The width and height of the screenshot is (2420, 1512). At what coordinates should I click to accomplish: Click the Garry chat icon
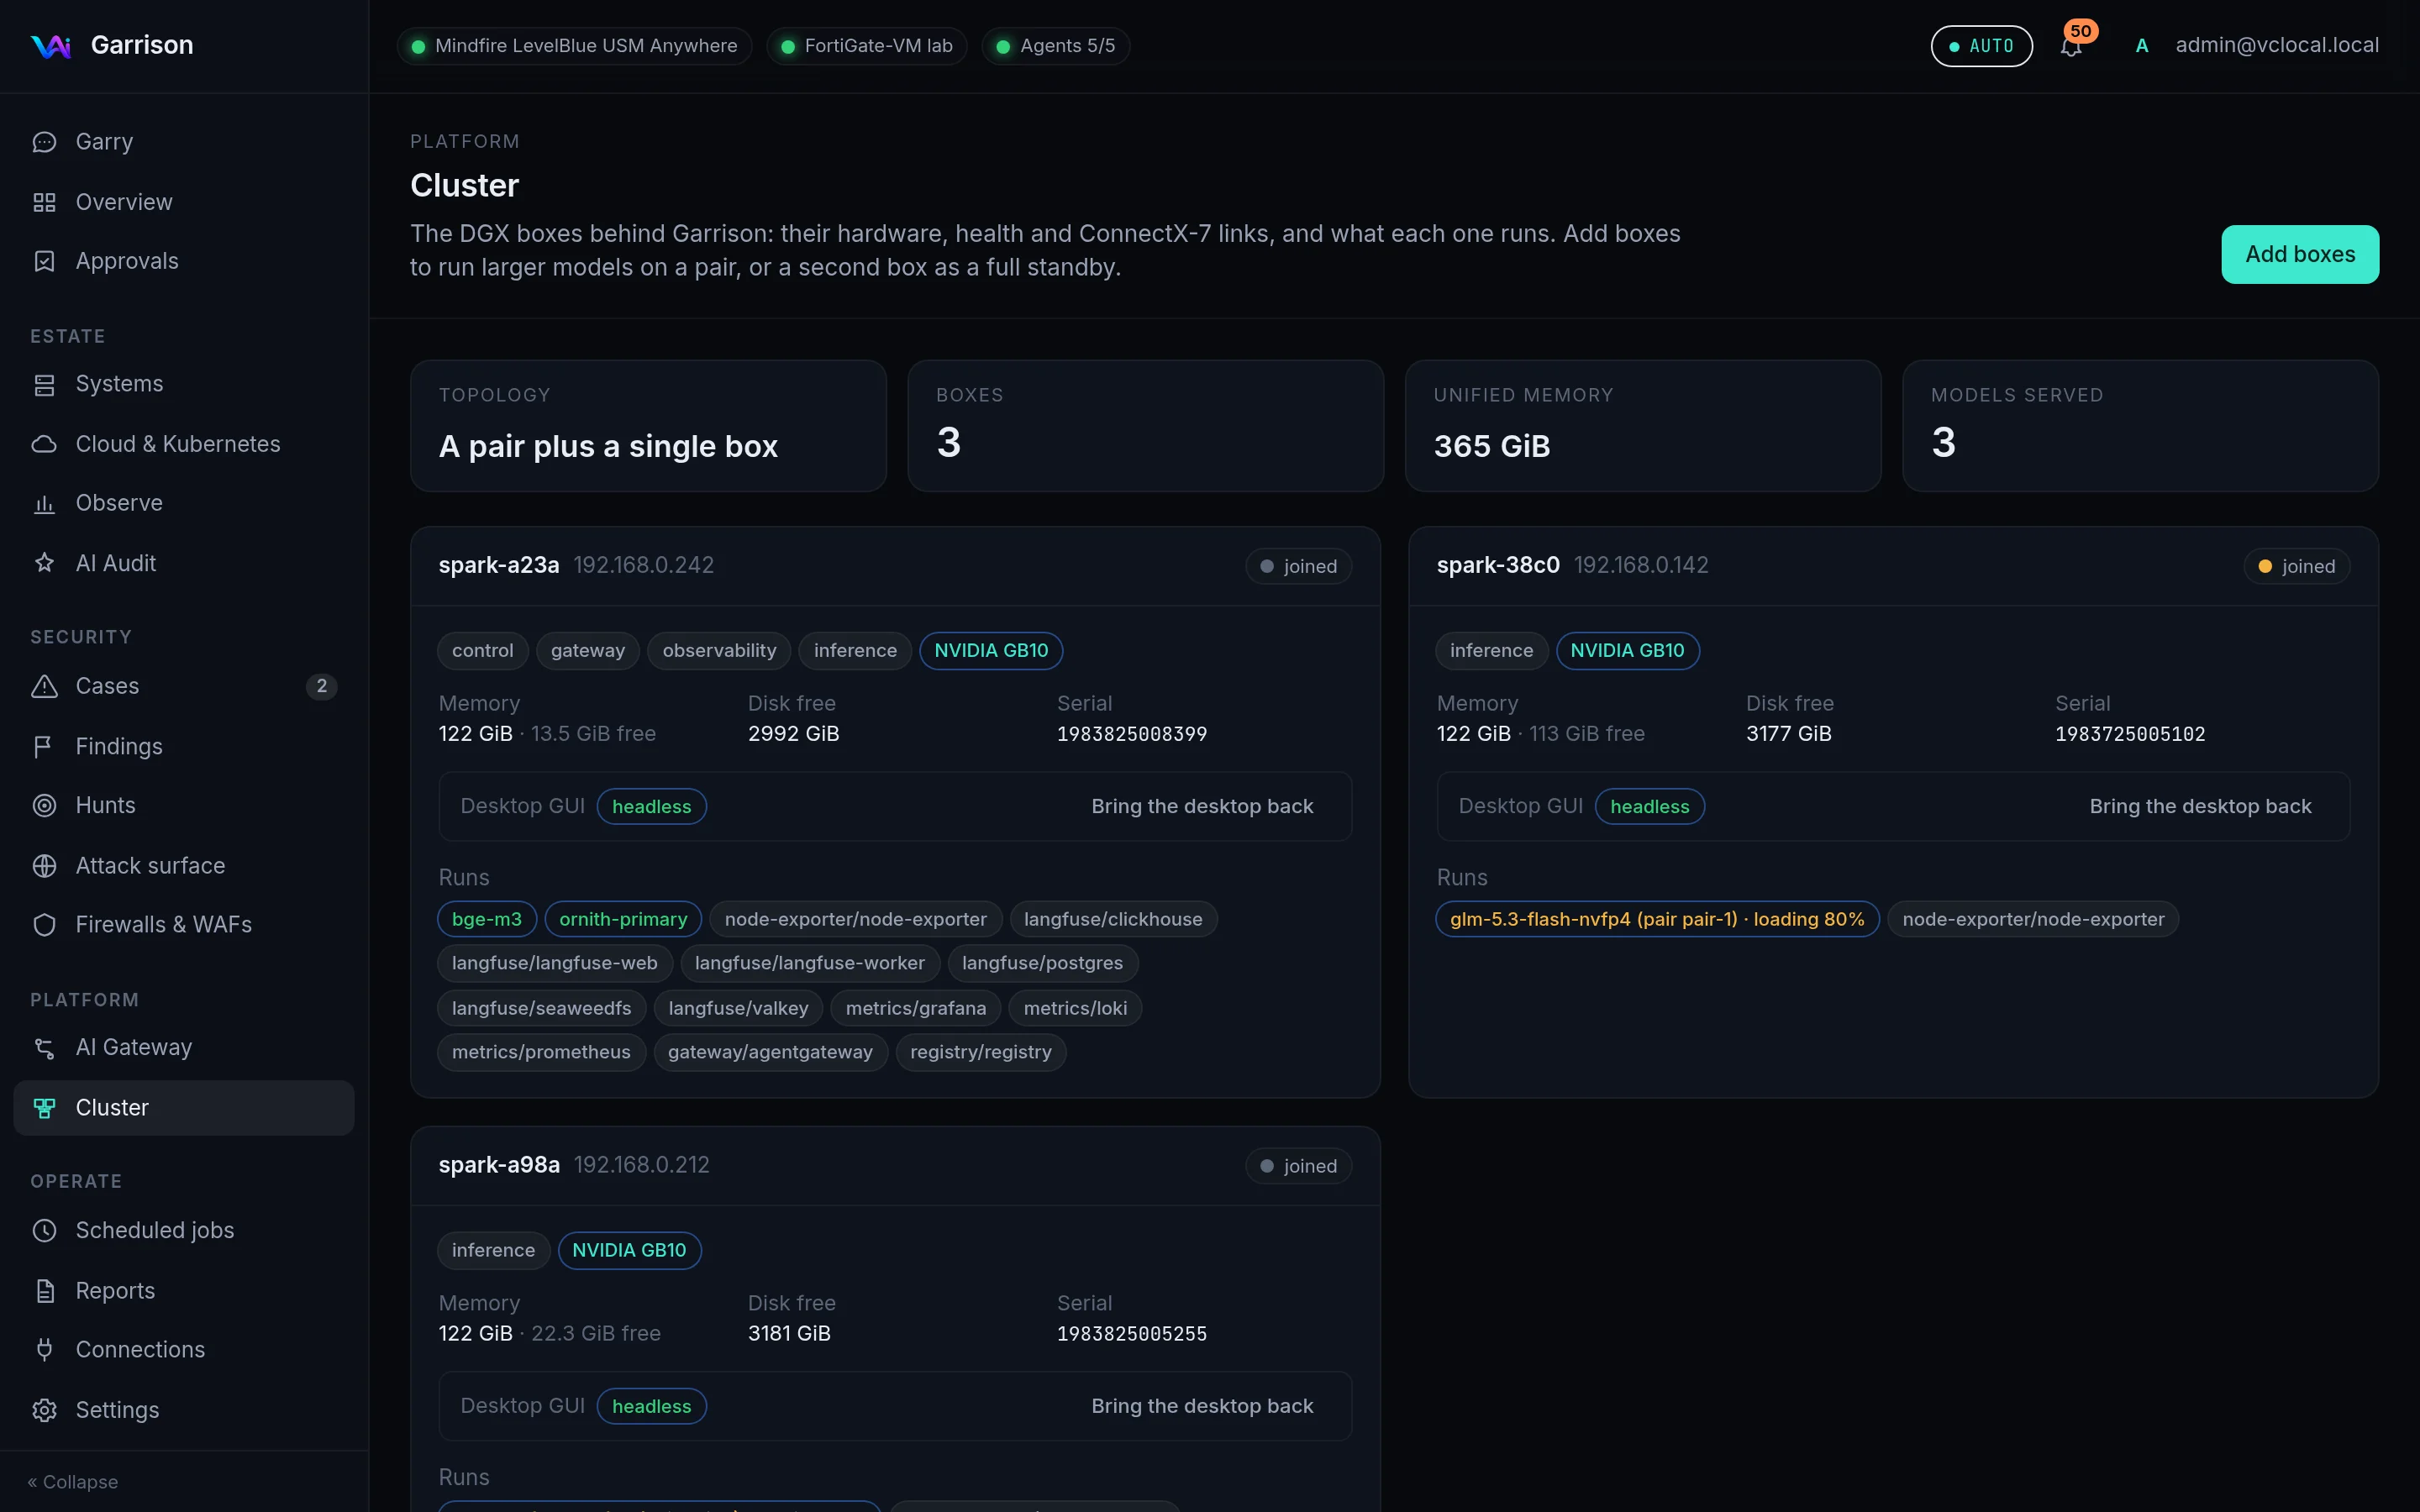pos(44,142)
